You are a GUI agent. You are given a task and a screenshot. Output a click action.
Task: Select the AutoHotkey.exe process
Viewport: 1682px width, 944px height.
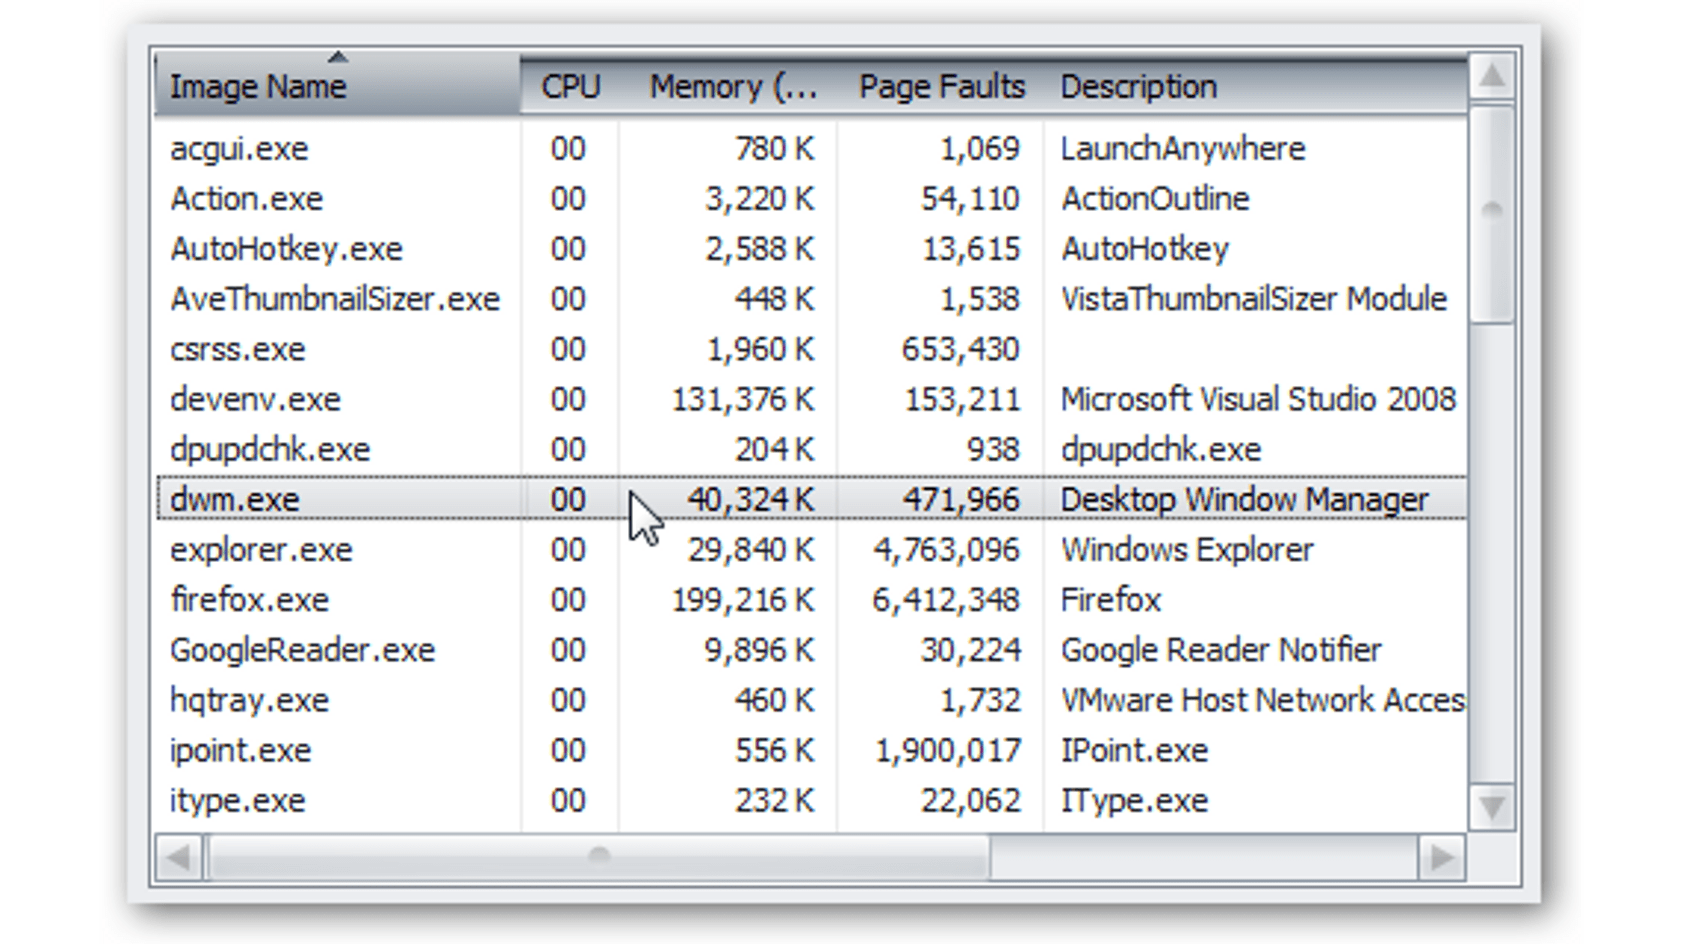(x=286, y=249)
